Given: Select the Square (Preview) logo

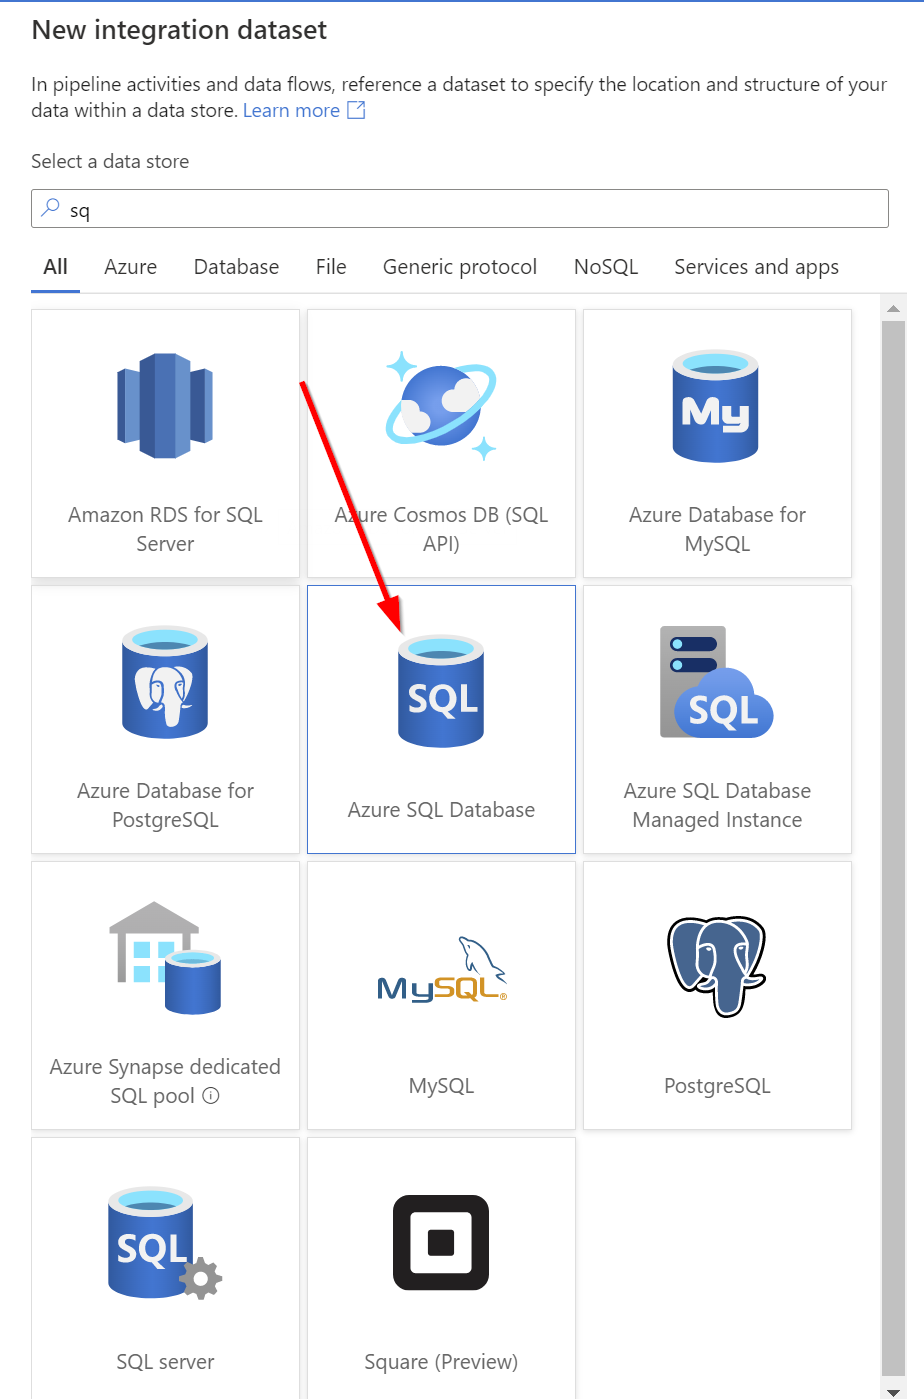Looking at the screenshot, I should [441, 1242].
